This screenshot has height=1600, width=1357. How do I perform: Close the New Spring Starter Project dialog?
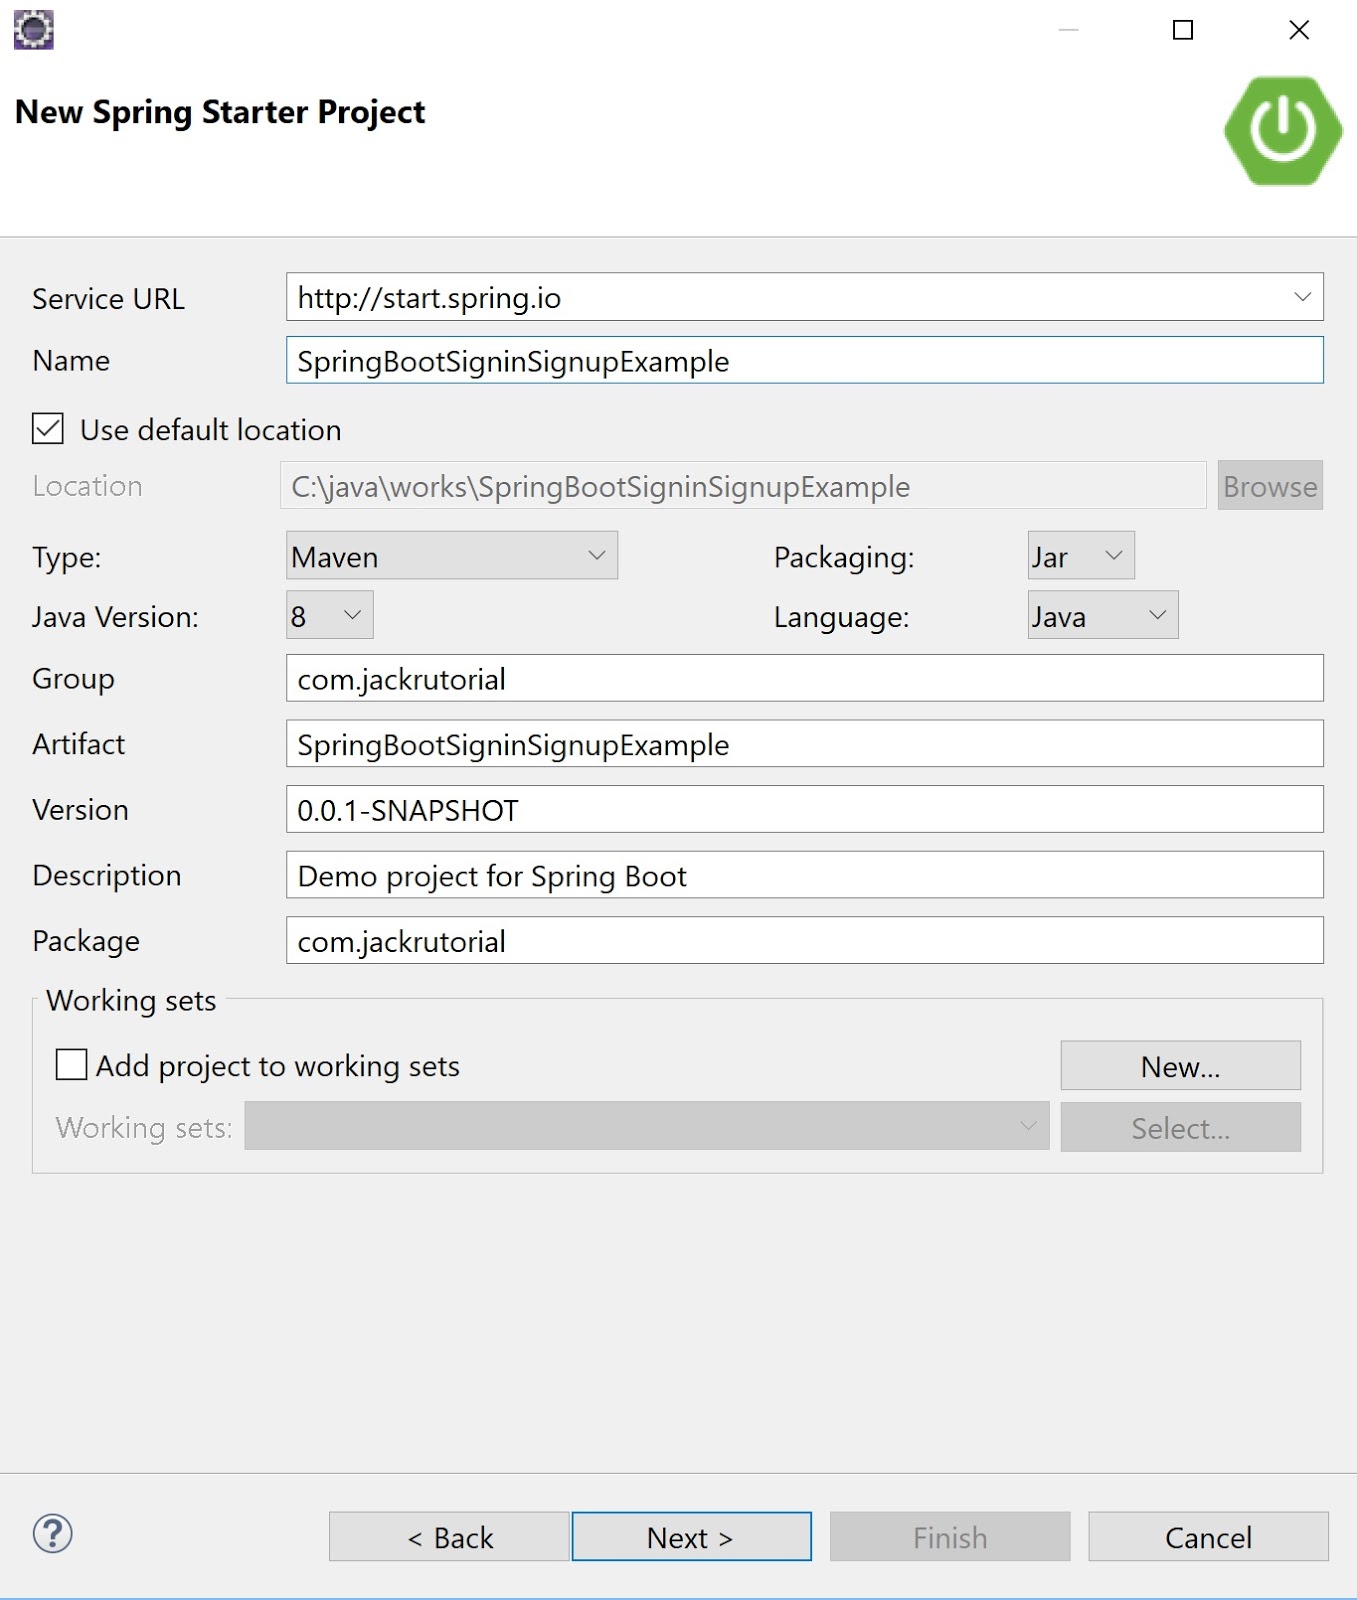tap(1298, 30)
